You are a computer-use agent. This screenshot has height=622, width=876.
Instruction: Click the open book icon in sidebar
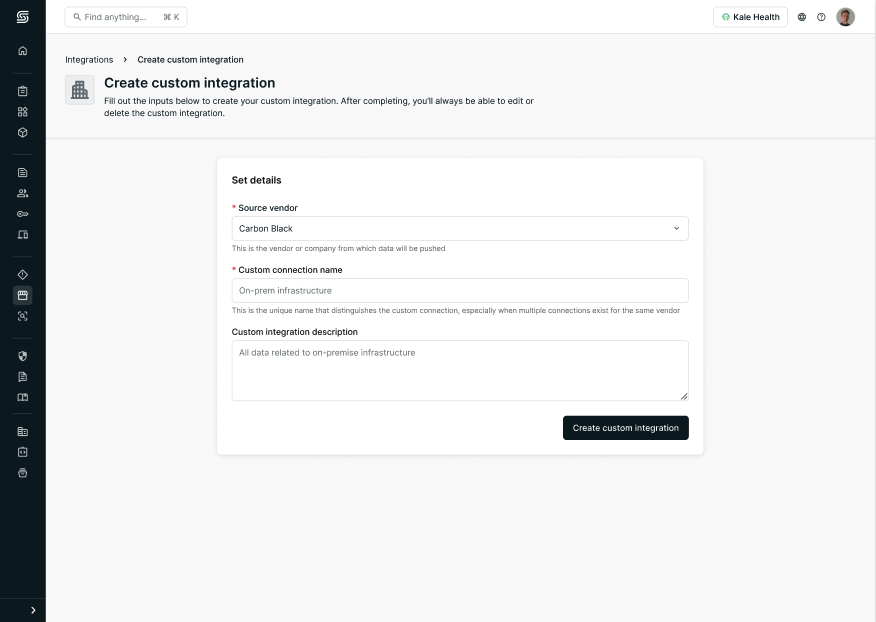point(22,397)
